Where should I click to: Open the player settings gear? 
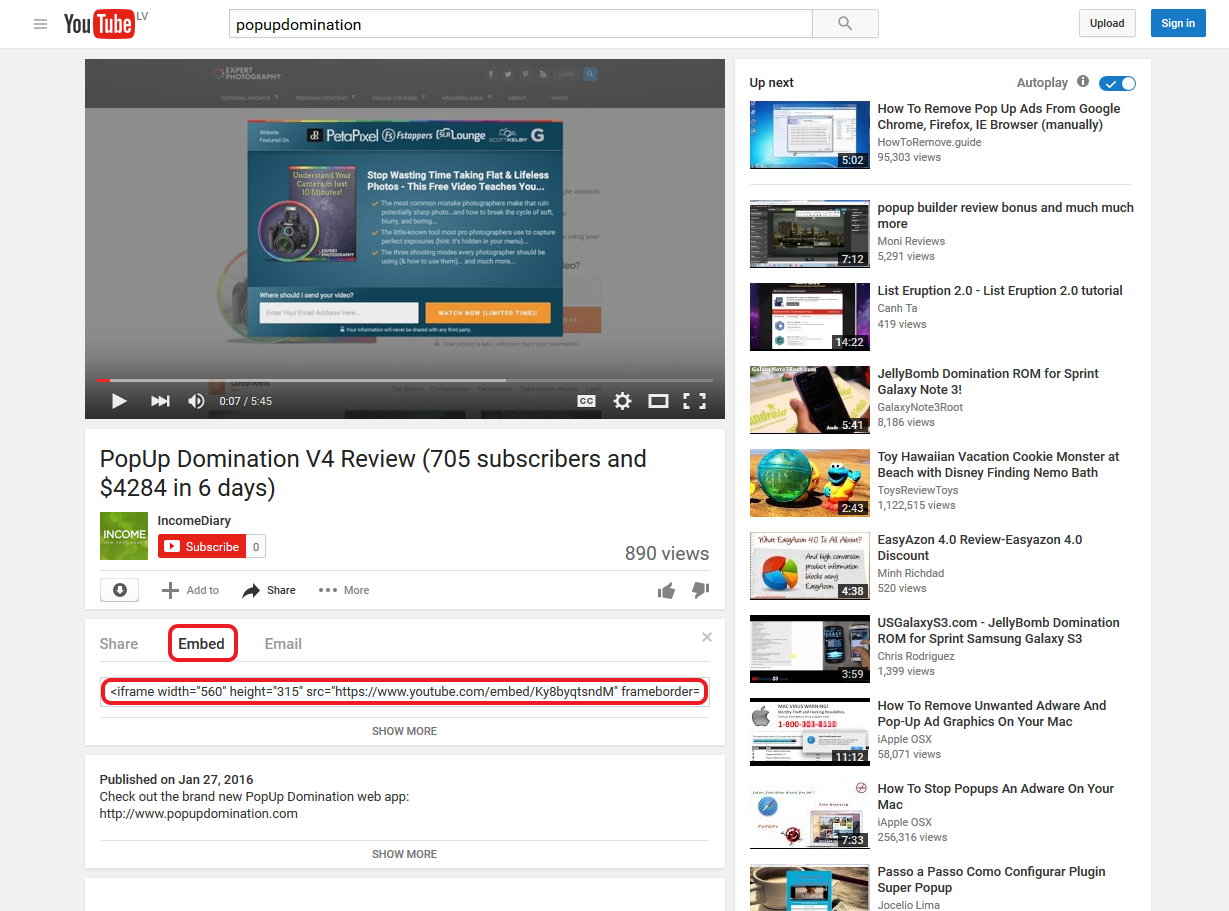(x=622, y=401)
